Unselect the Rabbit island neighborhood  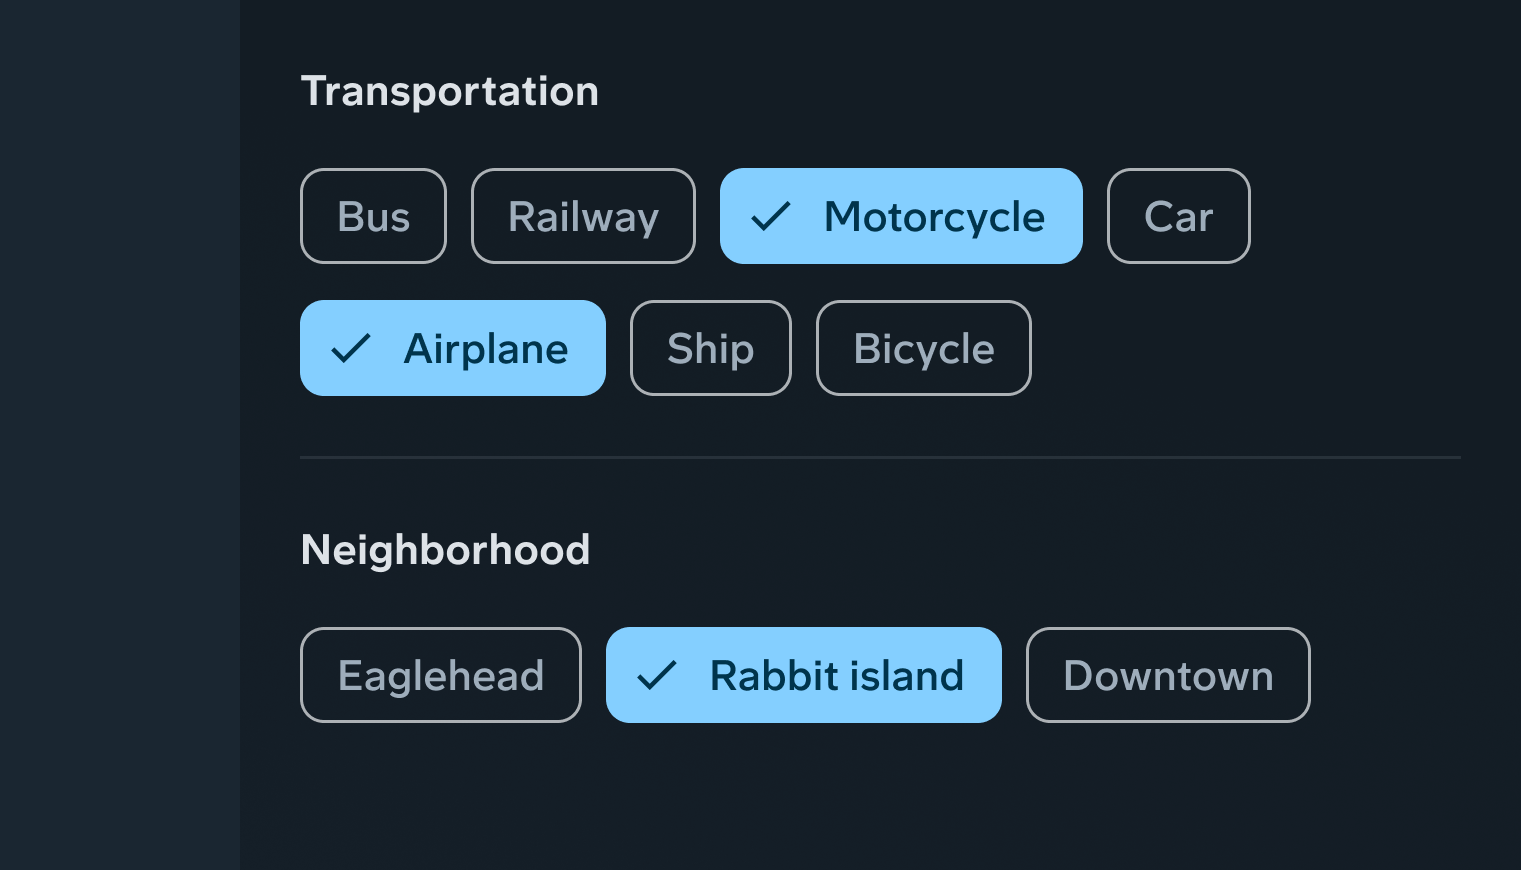point(803,676)
